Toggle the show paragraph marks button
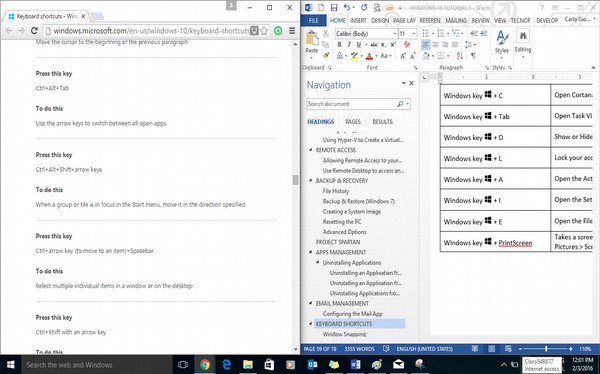600x374 pixels. pyautogui.click(x=473, y=56)
